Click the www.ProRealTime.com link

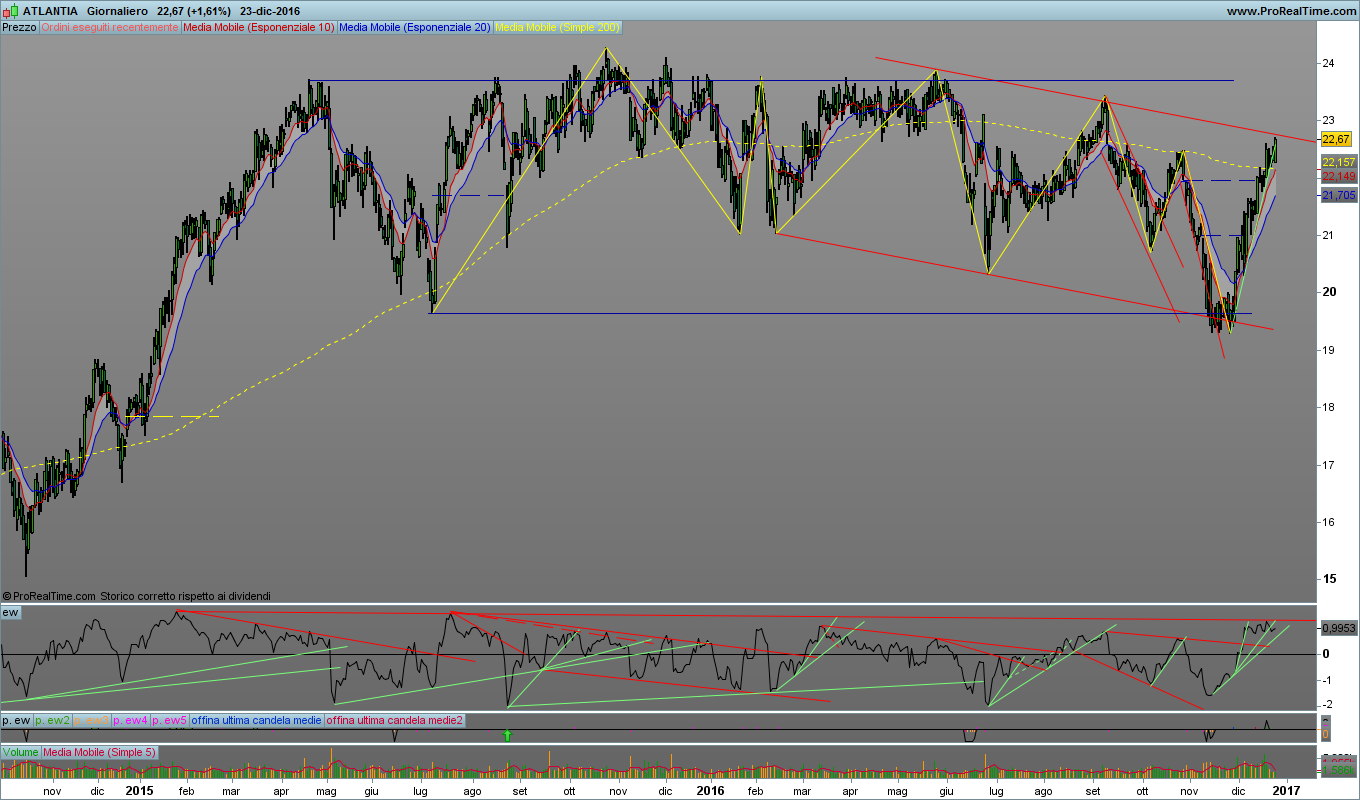[x=1291, y=11]
